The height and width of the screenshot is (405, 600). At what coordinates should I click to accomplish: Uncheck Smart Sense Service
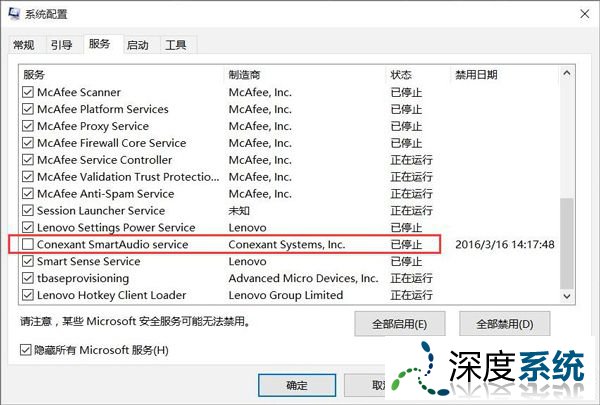pos(28,261)
